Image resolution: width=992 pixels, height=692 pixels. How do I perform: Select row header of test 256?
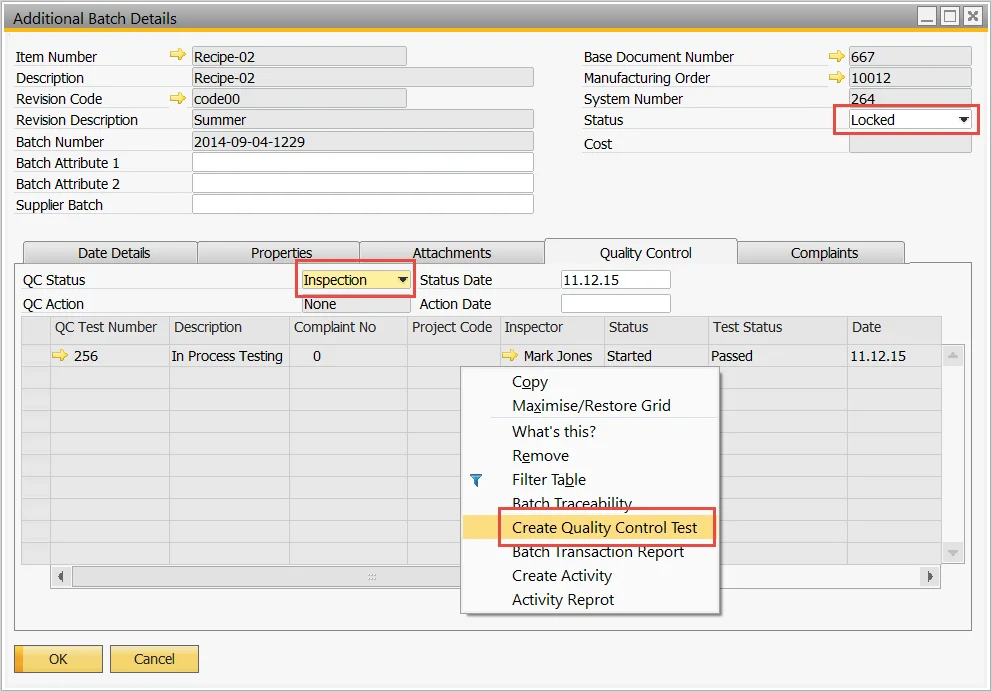pyautogui.click(x=36, y=356)
